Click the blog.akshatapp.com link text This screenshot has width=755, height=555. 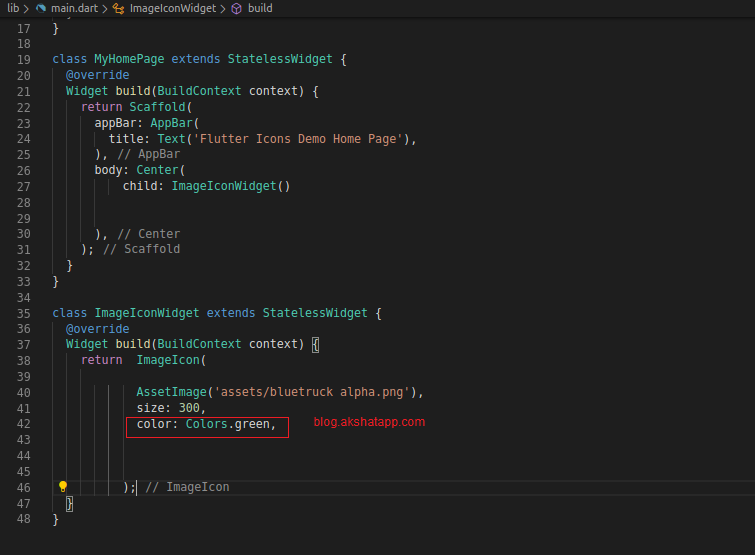(x=369, y=422)
